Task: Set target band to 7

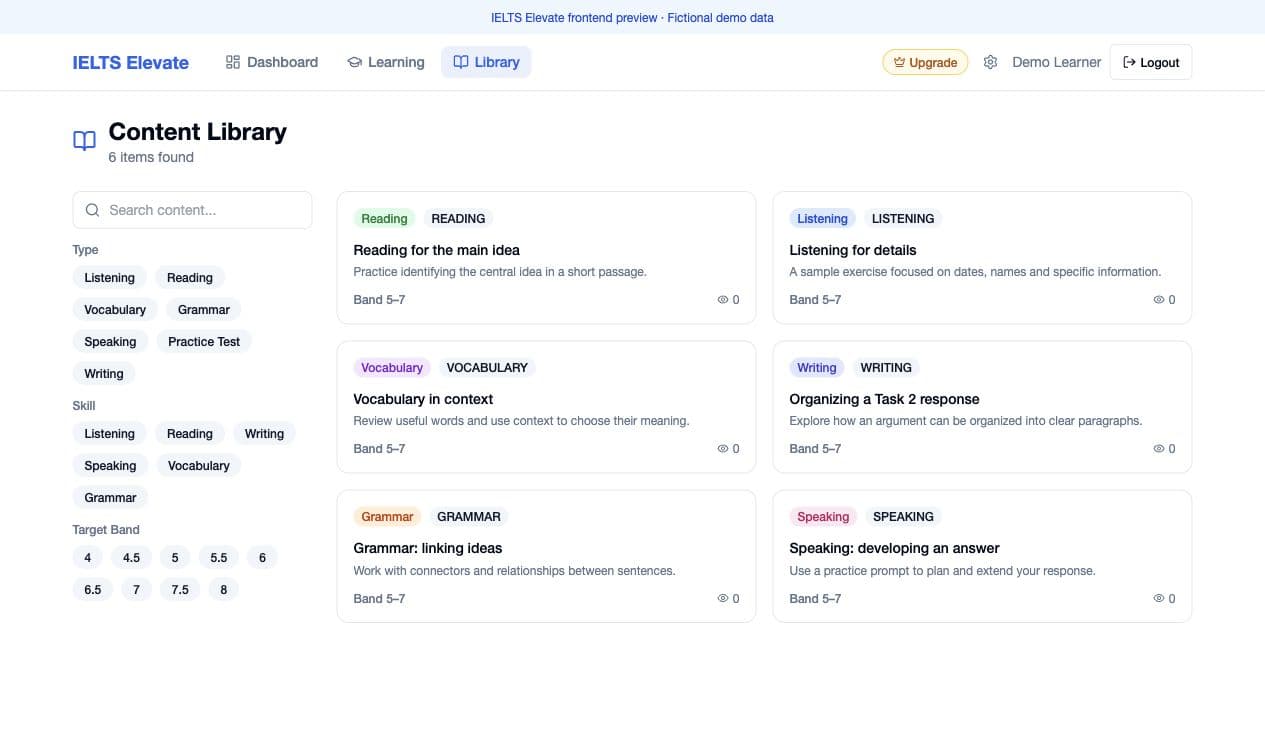Action: [x=137, y=590]
